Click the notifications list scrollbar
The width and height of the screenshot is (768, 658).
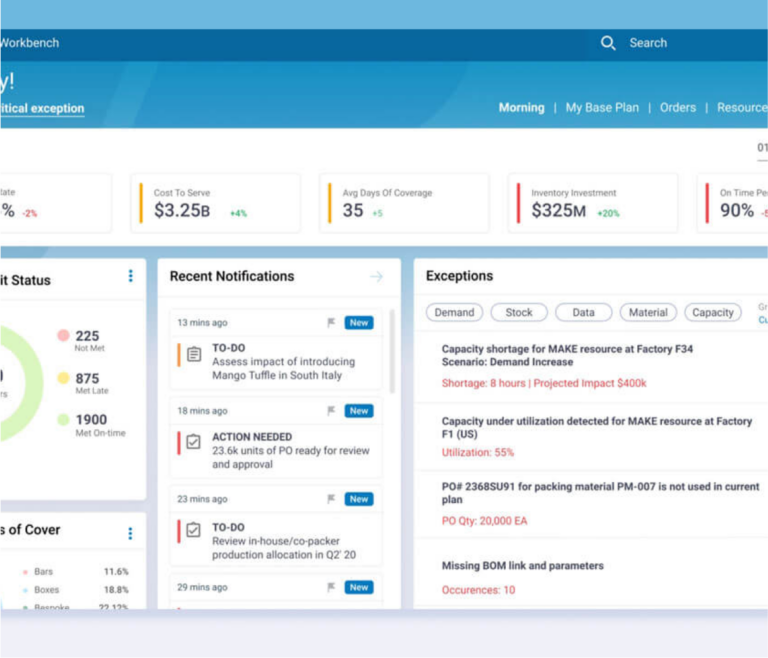click(x=392, y=351)
